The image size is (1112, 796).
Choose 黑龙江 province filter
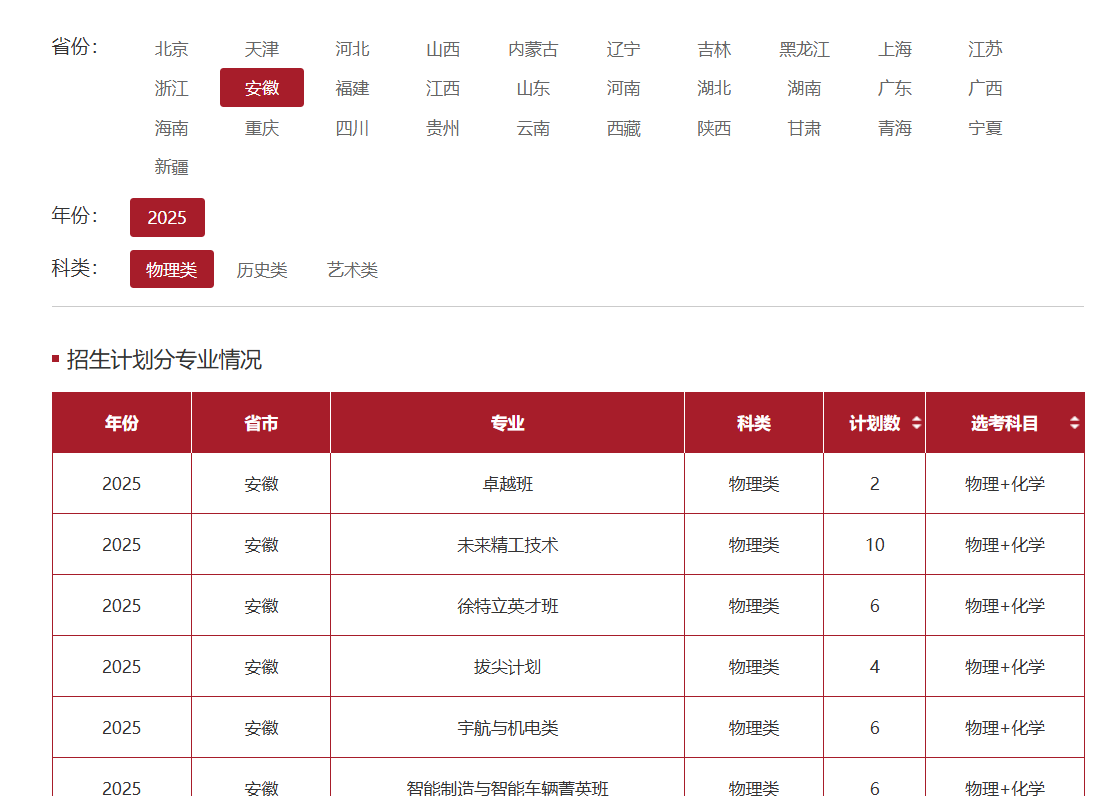tap(804, 49)
